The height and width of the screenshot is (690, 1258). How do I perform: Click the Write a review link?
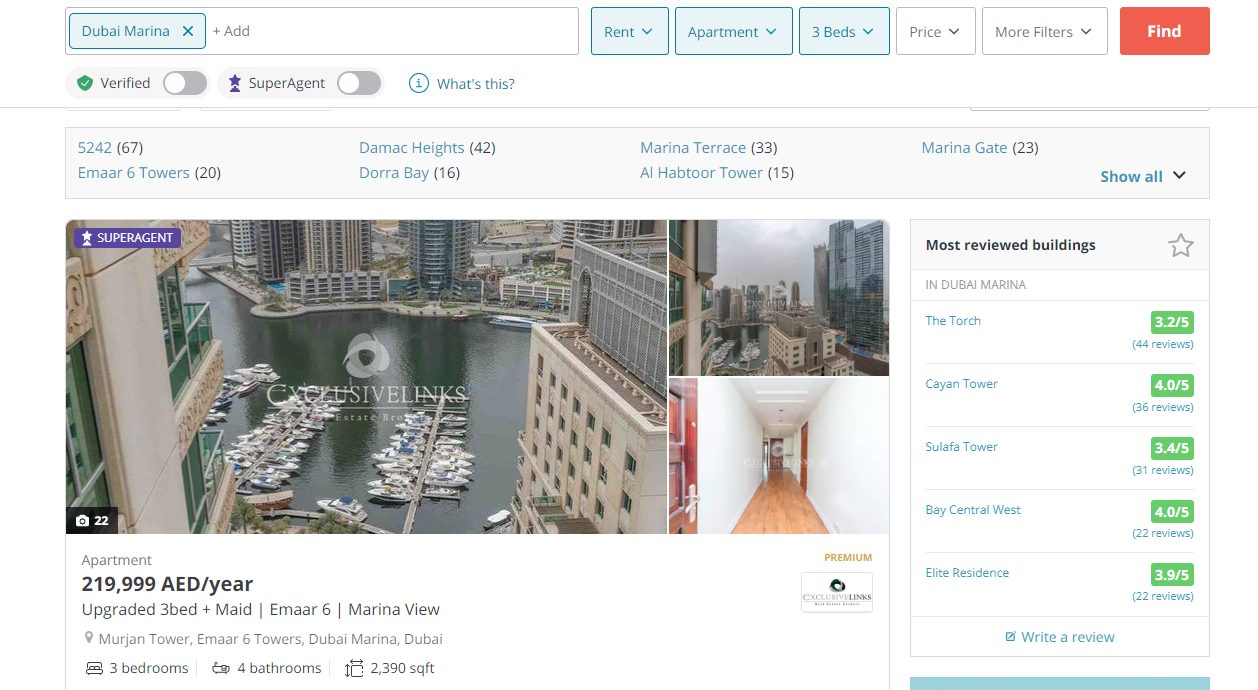pyautogui.click(x=1068, y=637)
